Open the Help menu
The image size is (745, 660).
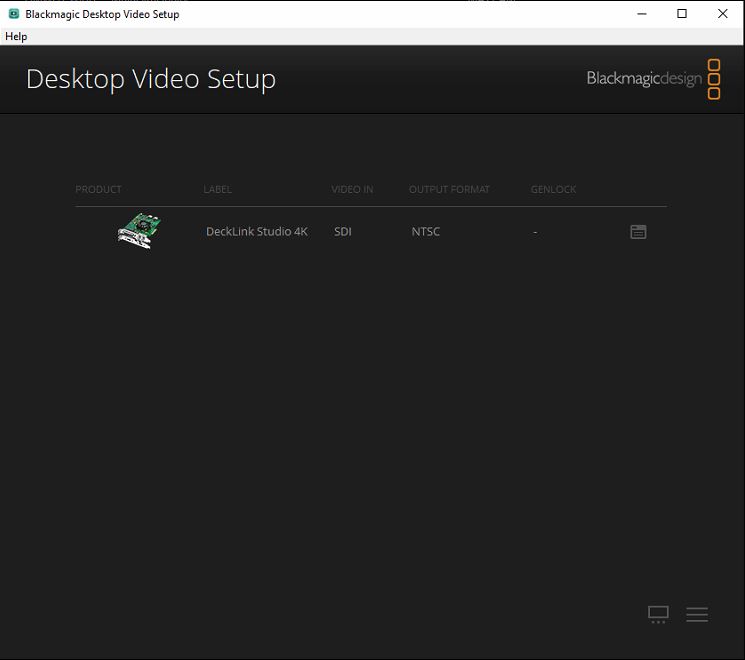coord(16,37)
